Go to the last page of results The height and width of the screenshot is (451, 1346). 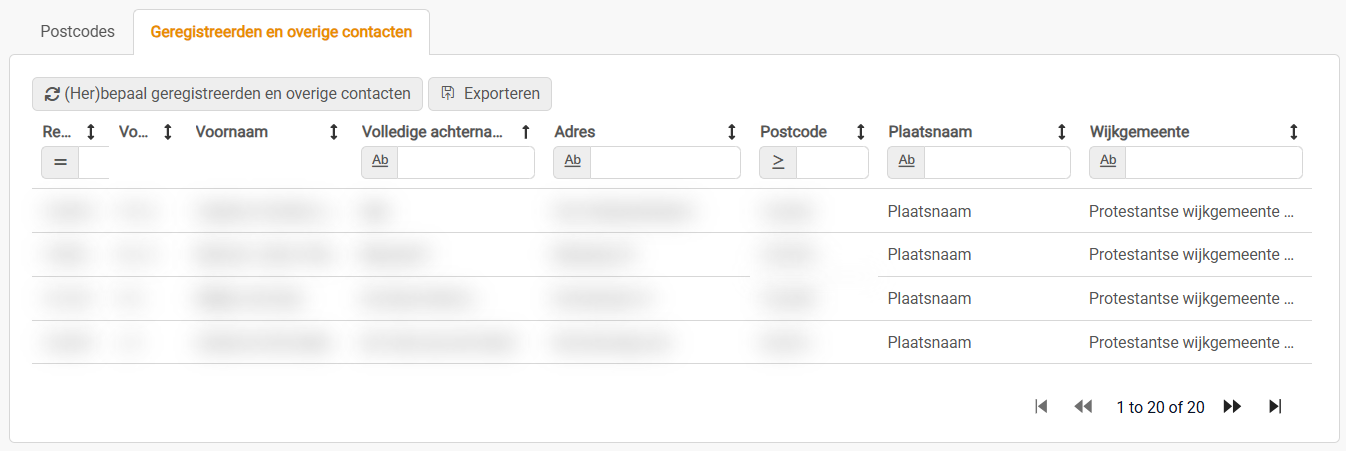(1275, 406)
